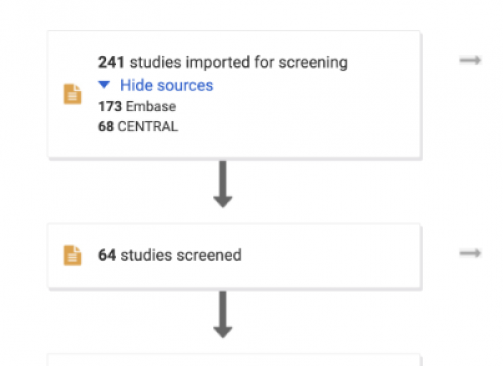This screenshot has height=366, width=503.
Task: Click the word Embase in sources list
Action: coord(151,107)
